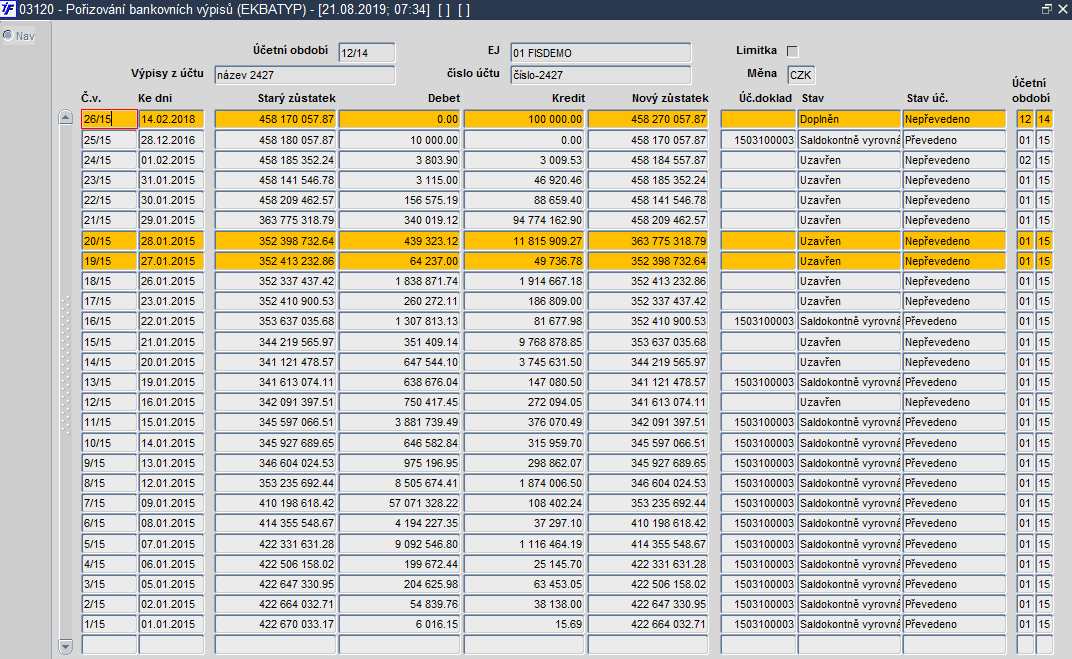The image size is (1072, 659).
Task: Click the scroll down arrow beside the table
Action: pos(66,646)
